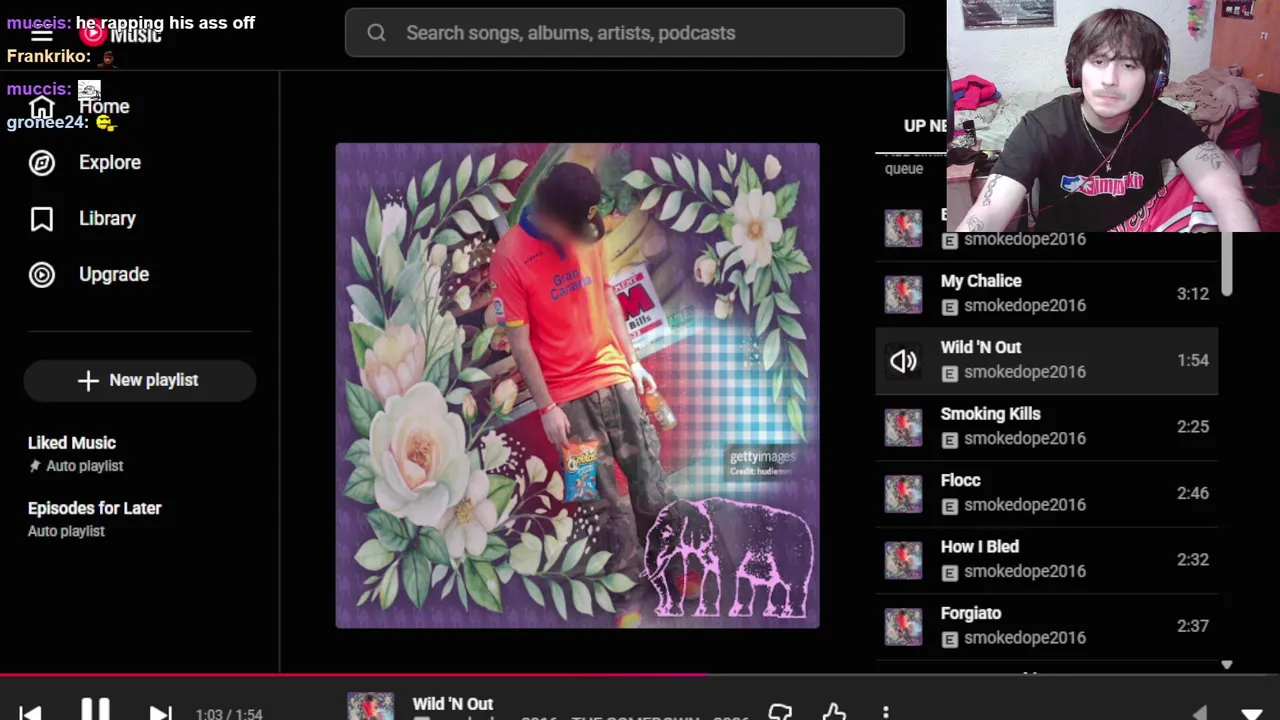Switch to the UP NEXT tab
Image resolution: width=1280 pixels, height=720 pixels.
click(x=925, y=126)
